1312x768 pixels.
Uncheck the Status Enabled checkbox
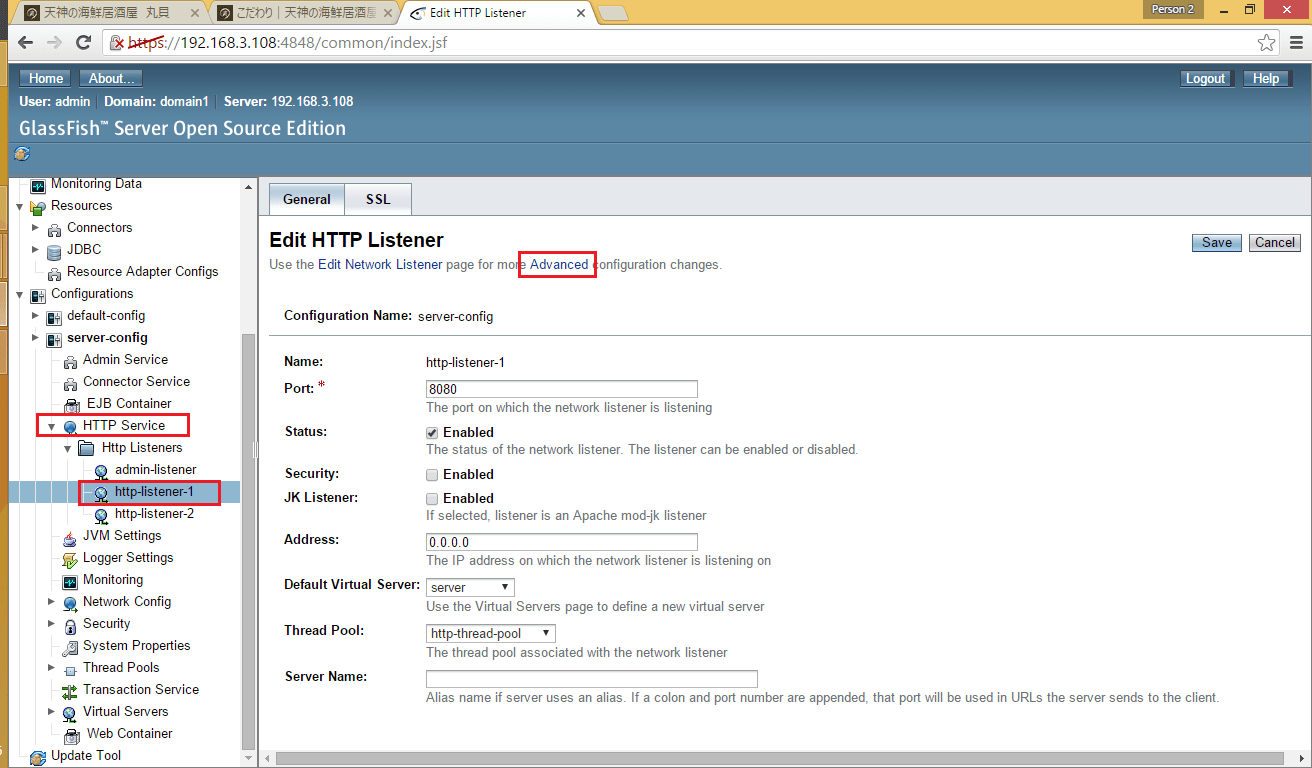(x=432, y=433)
